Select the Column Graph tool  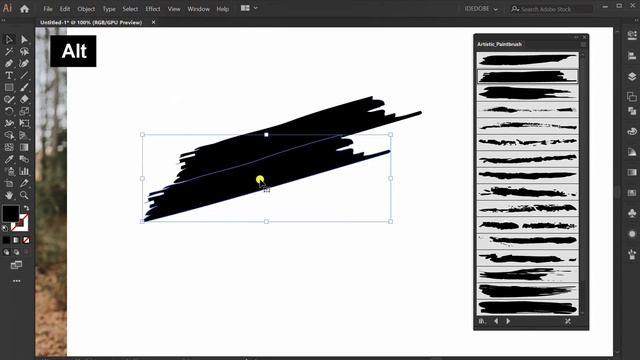(x=24, y=171)
